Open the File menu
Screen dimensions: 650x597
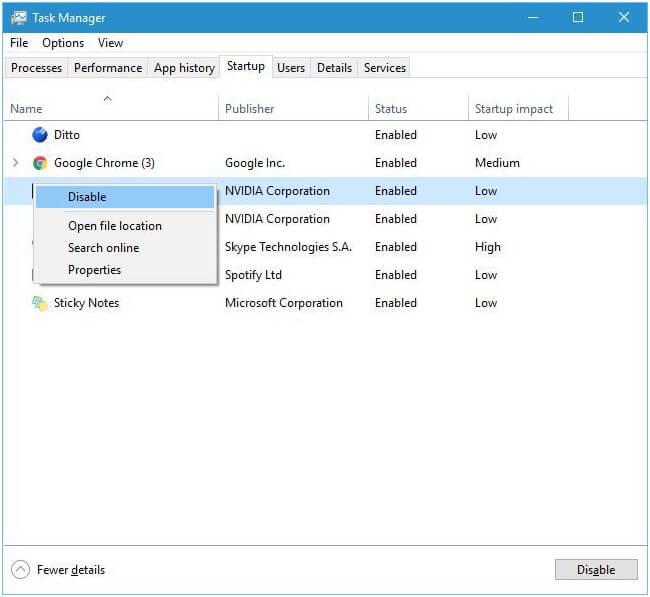pyautogui.click(x=19, y=43)
